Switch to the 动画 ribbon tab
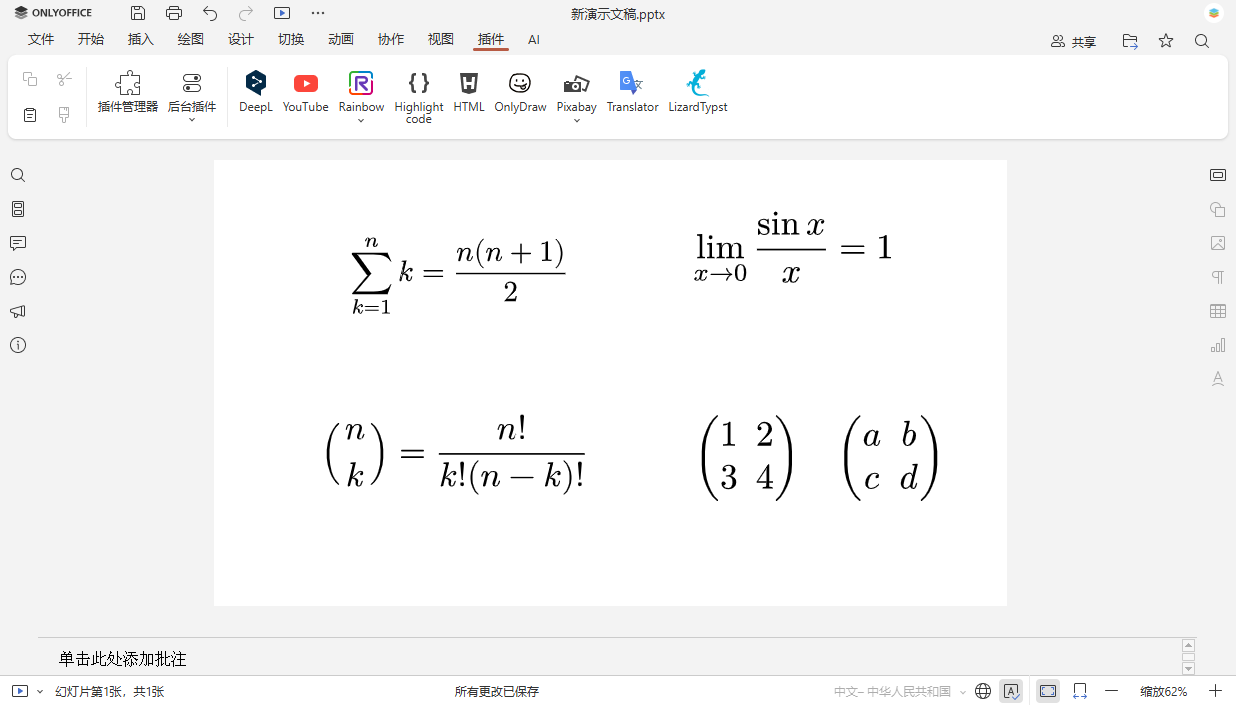 [x=341, y=39]
